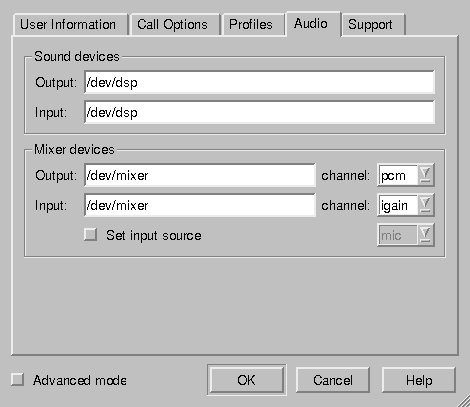470x407 pixels.
Task: Confirm settings with the OK button
Action: (x=246, y=380)
